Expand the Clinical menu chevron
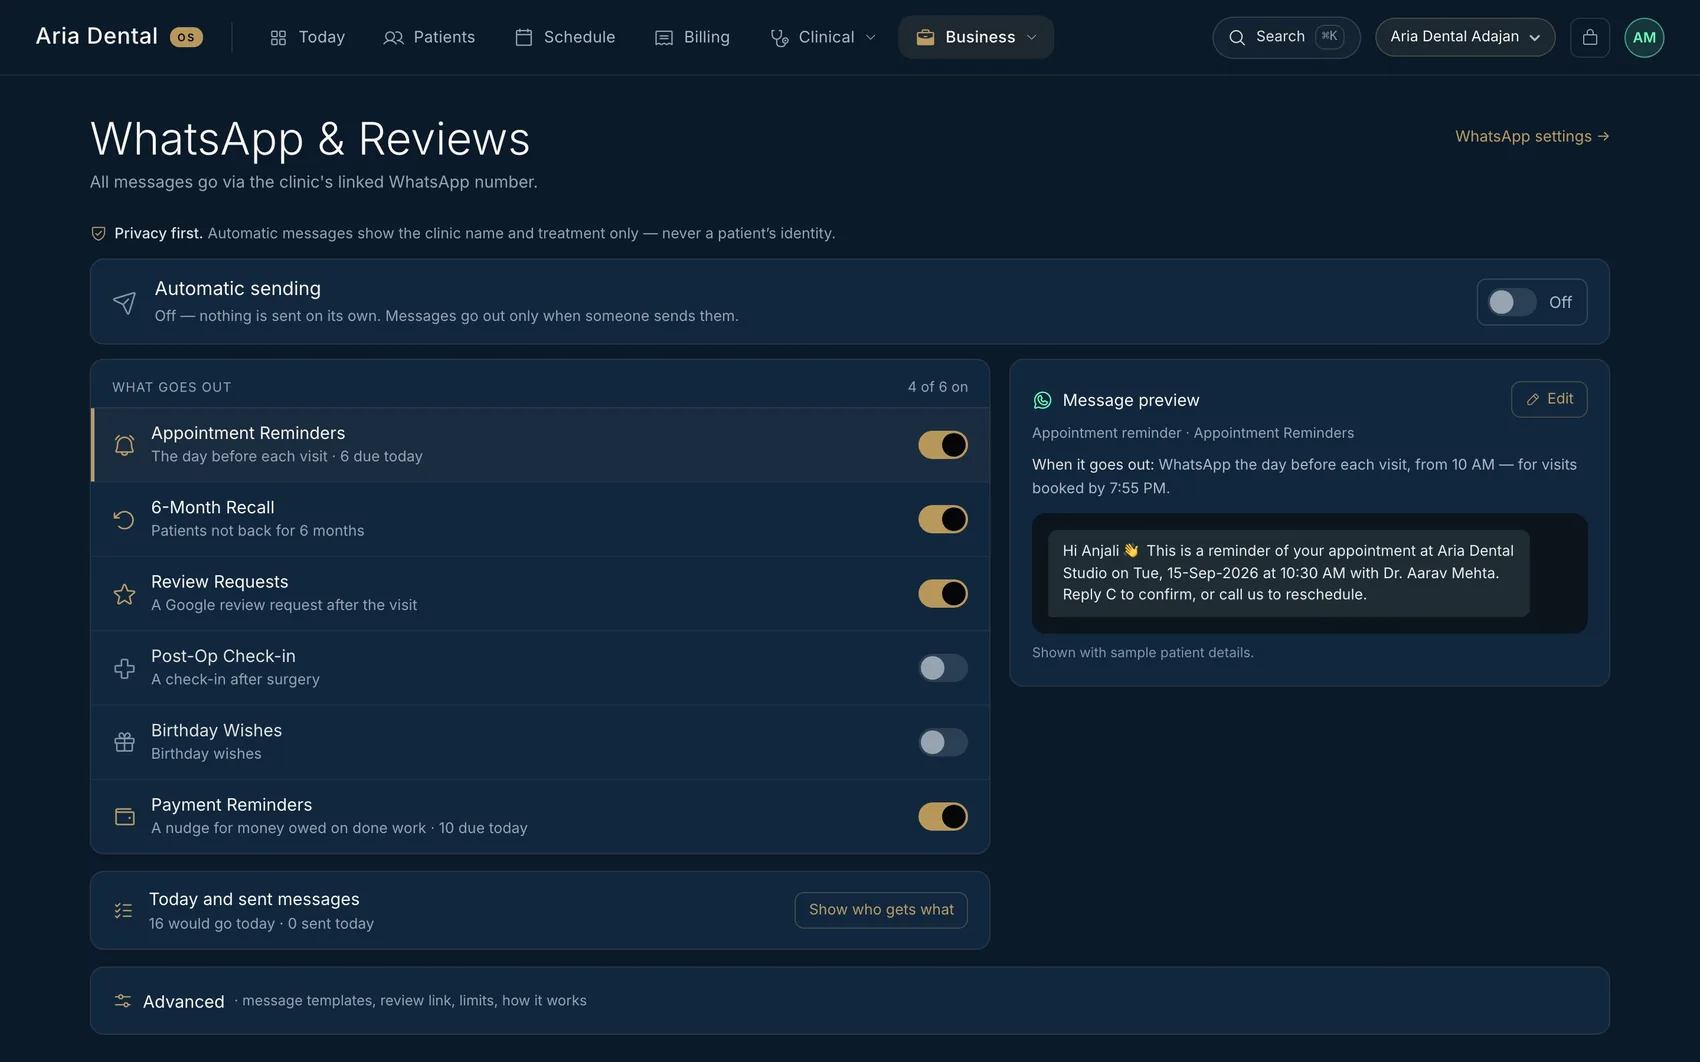The image size is (1700, 1062). tap(870, 37)
